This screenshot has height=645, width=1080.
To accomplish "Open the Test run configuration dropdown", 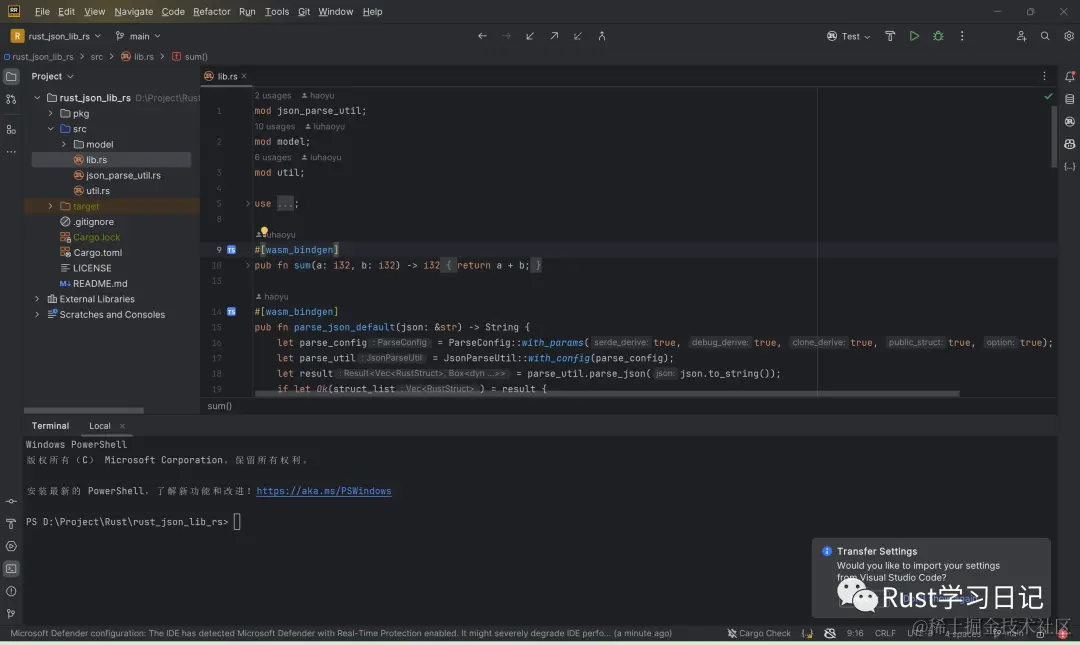I will pyautogui.click(x=849, y=36).
